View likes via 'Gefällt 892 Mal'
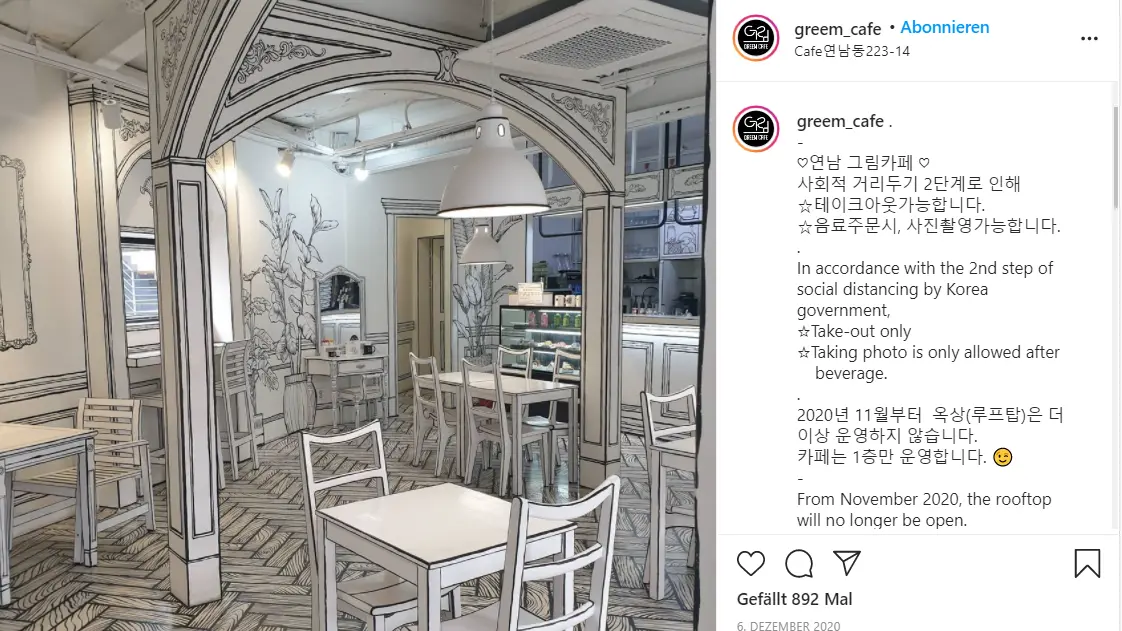 tap(794, 599)
